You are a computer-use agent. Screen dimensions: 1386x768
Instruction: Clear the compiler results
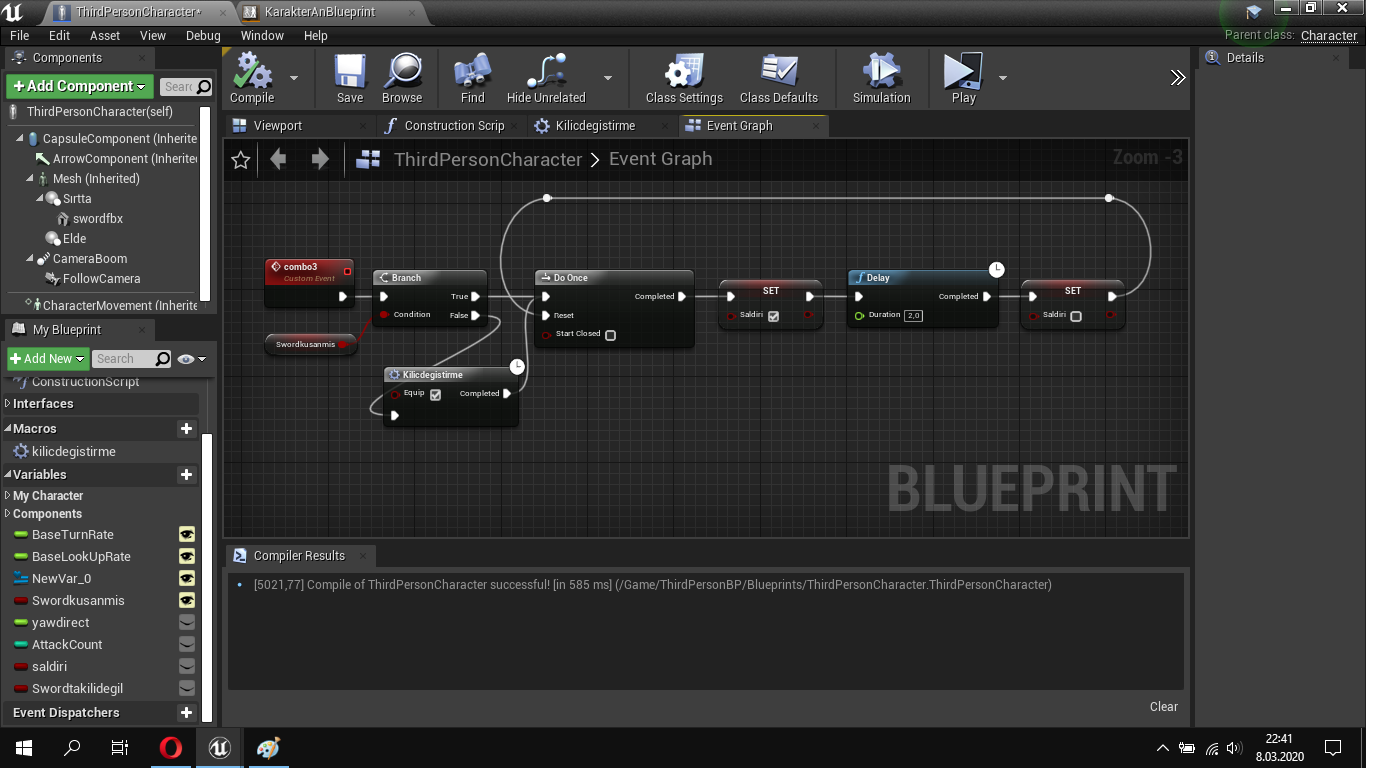click(x=1164, y=707)
